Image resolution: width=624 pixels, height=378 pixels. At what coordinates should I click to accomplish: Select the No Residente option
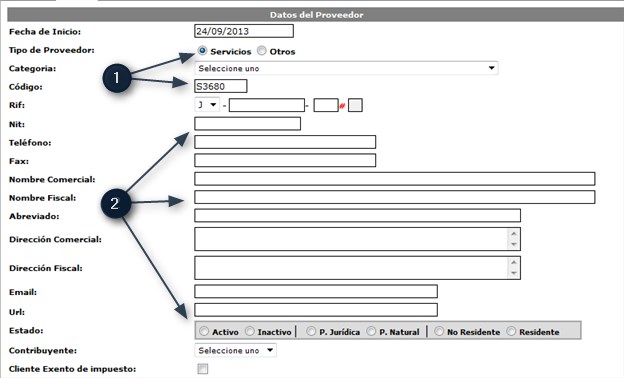[x=439, y=331]
